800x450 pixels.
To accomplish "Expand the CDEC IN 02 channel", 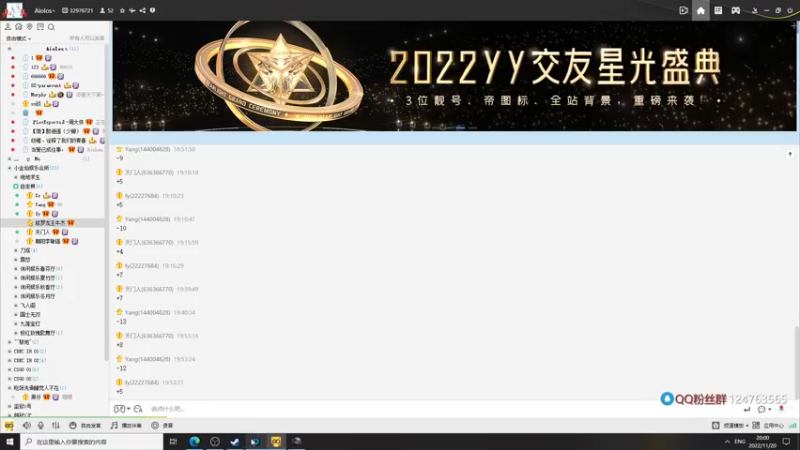I will coord(10,360).
